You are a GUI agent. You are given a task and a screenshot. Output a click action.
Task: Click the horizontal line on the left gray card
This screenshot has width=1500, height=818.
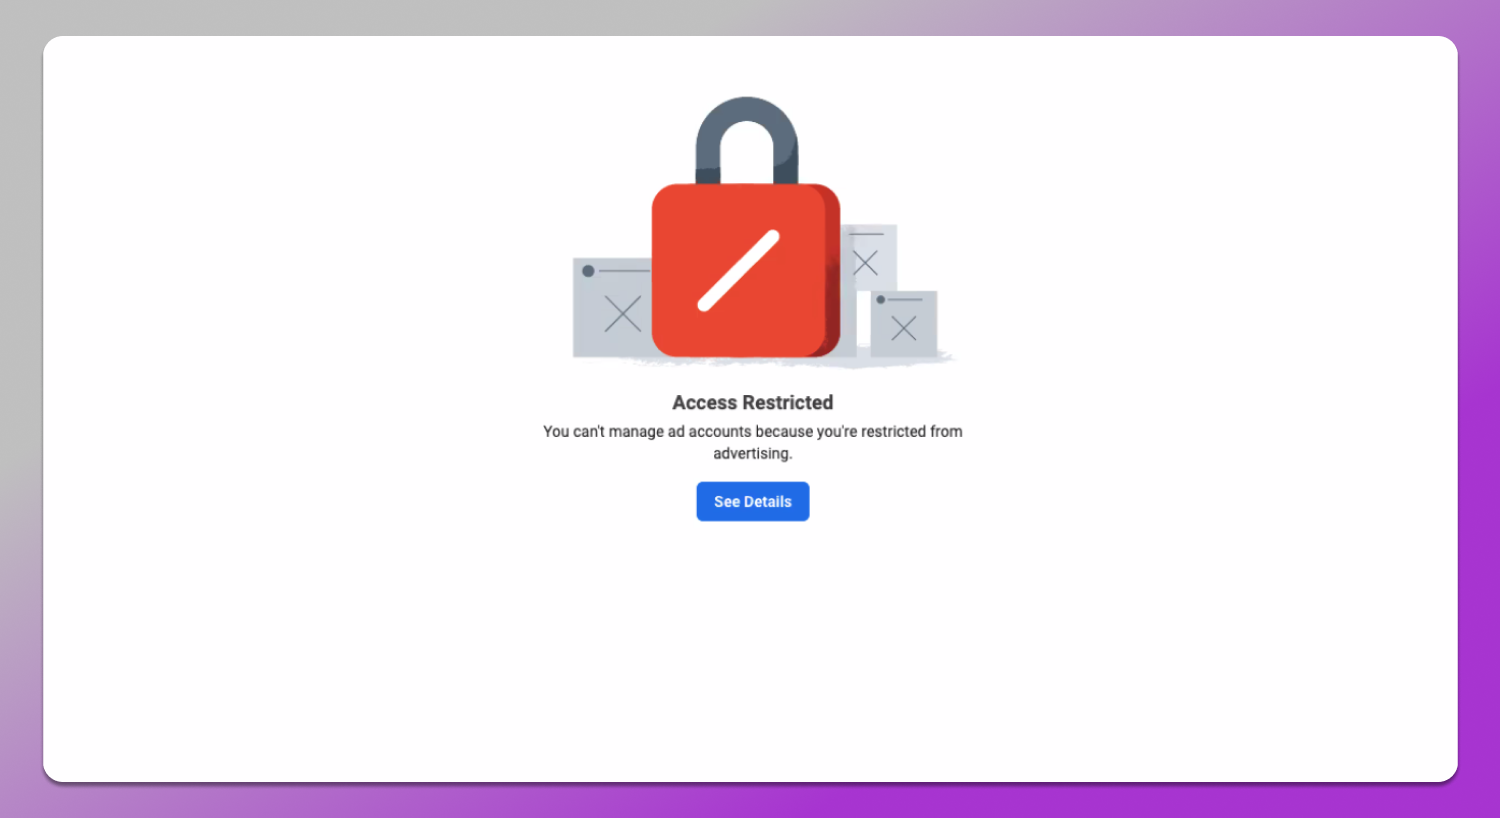pyautogui.click(x=624, y=271)
